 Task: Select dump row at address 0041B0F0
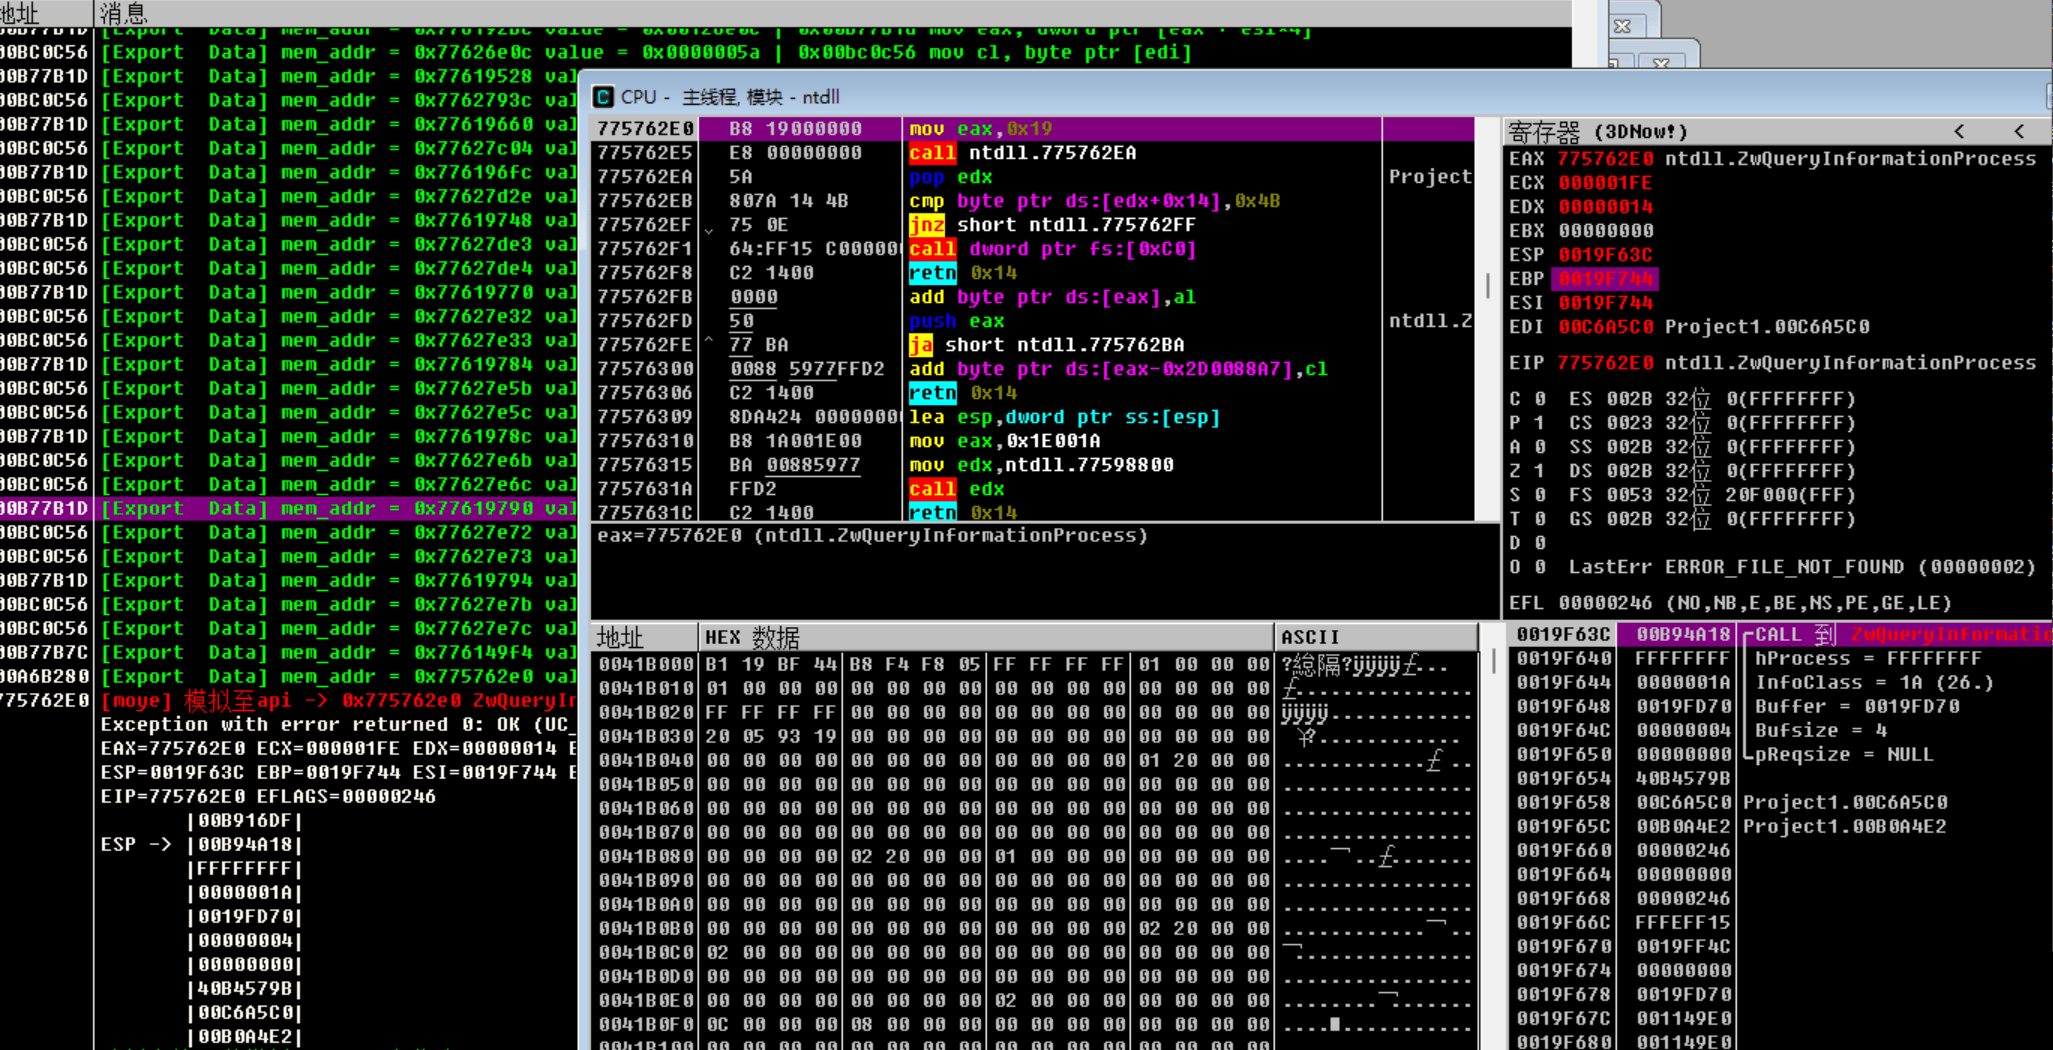point(1036,1024)
